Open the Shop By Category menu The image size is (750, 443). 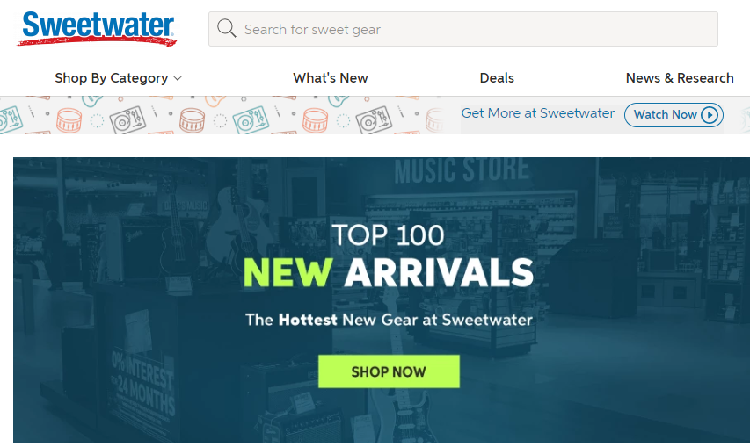(118, 78)
